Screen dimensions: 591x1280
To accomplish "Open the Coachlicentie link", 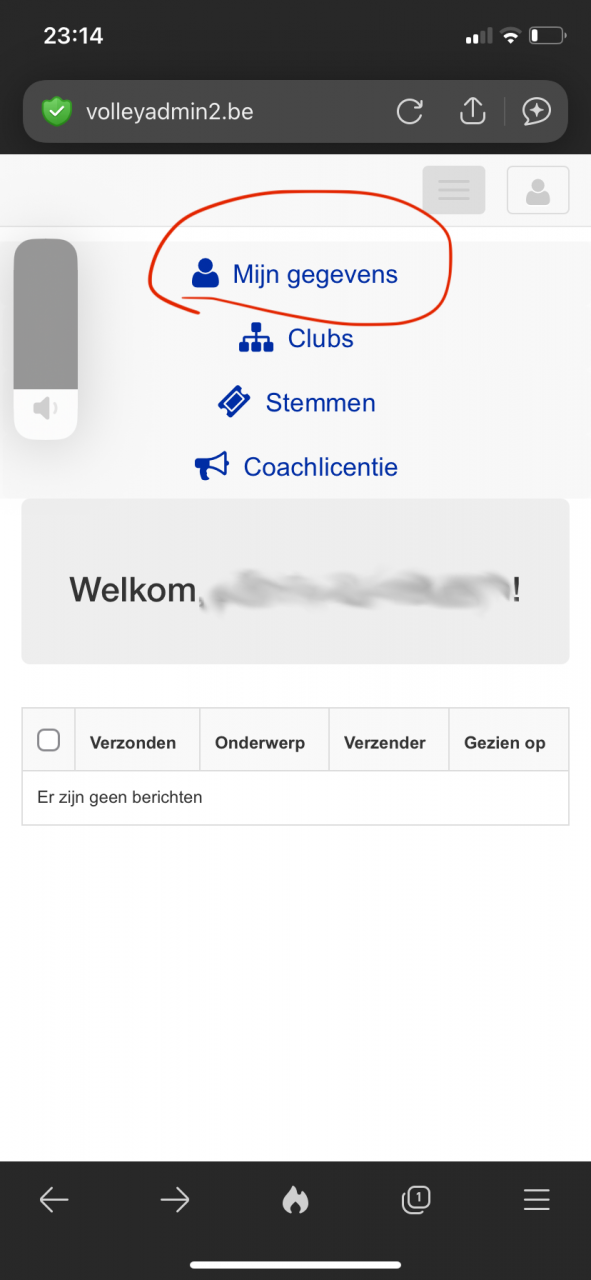I will (x=296, y=467).
